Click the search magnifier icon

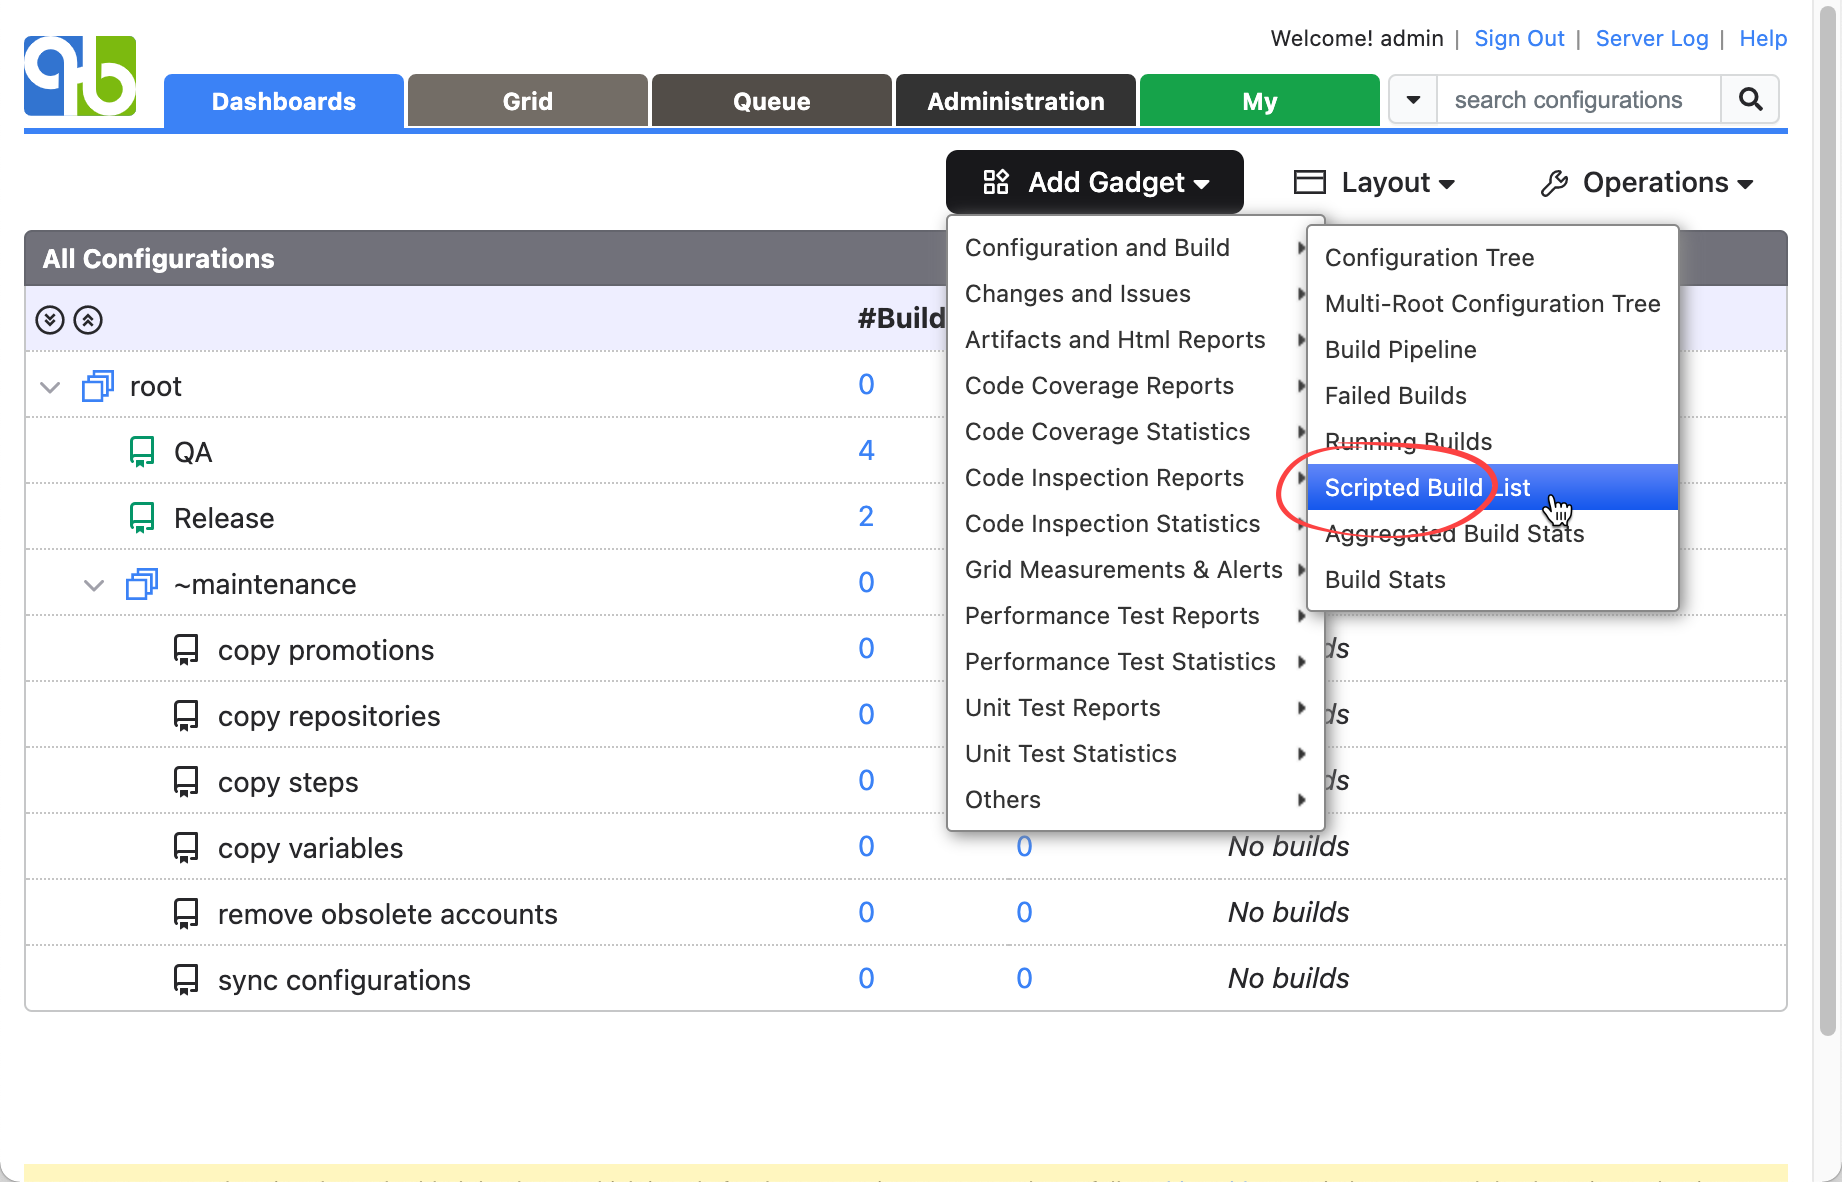[1750, 100]
